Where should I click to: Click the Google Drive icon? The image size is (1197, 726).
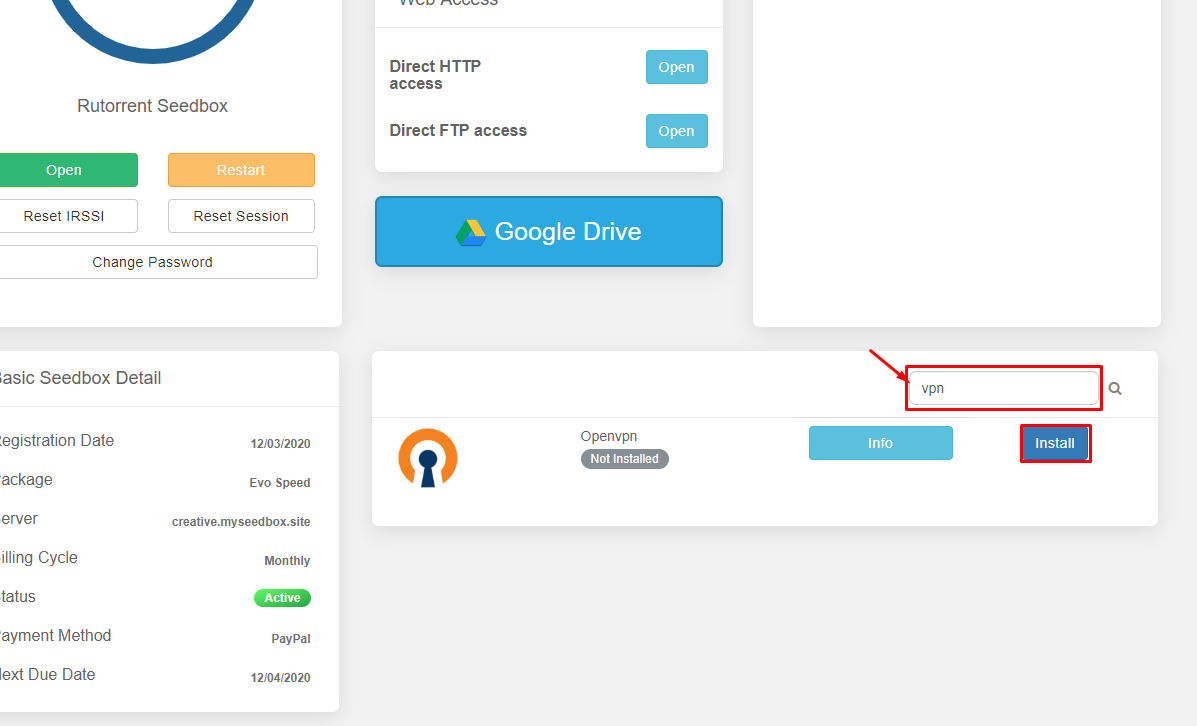[470, 231]
